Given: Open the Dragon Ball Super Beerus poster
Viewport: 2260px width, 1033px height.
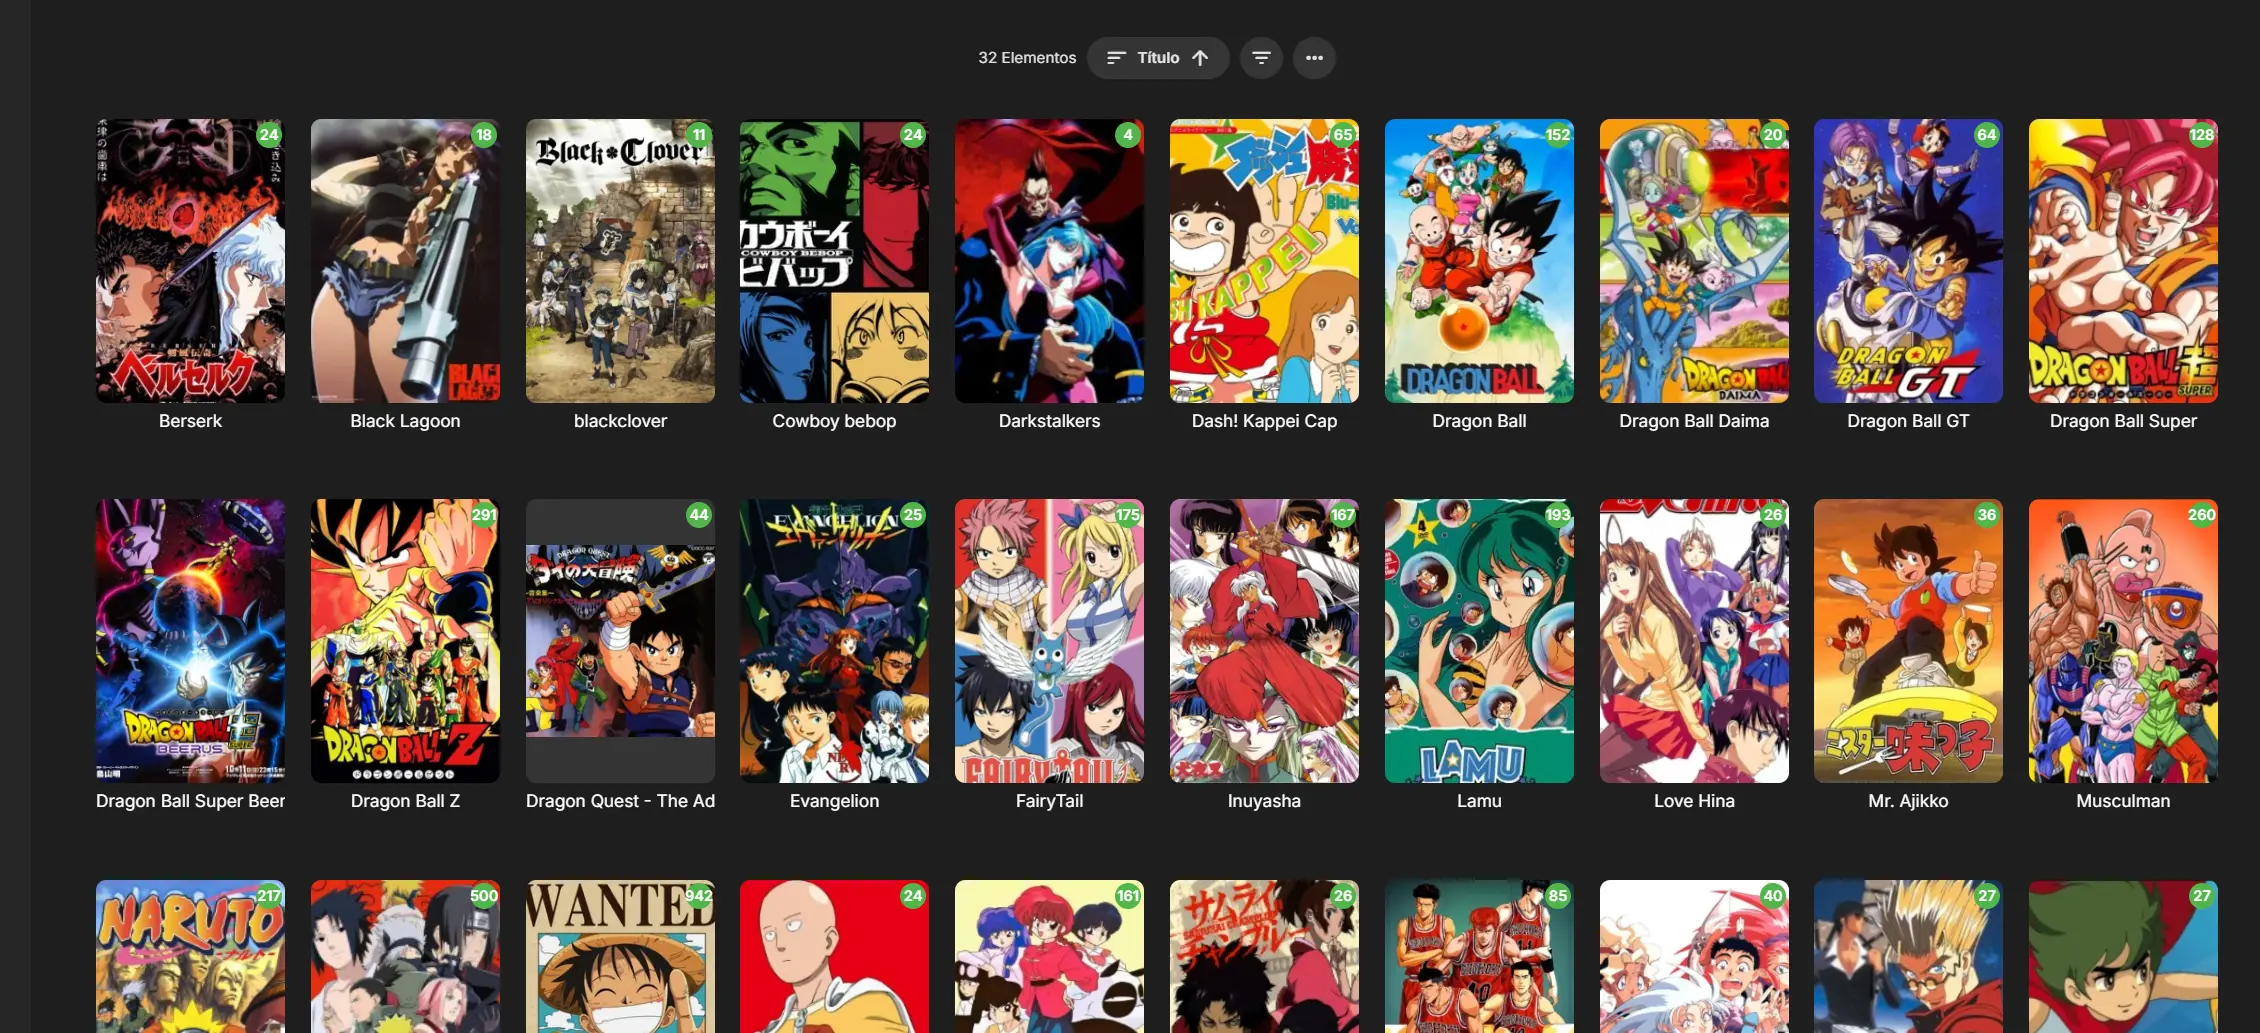Looking at the screenshot, I should (190, 641).
